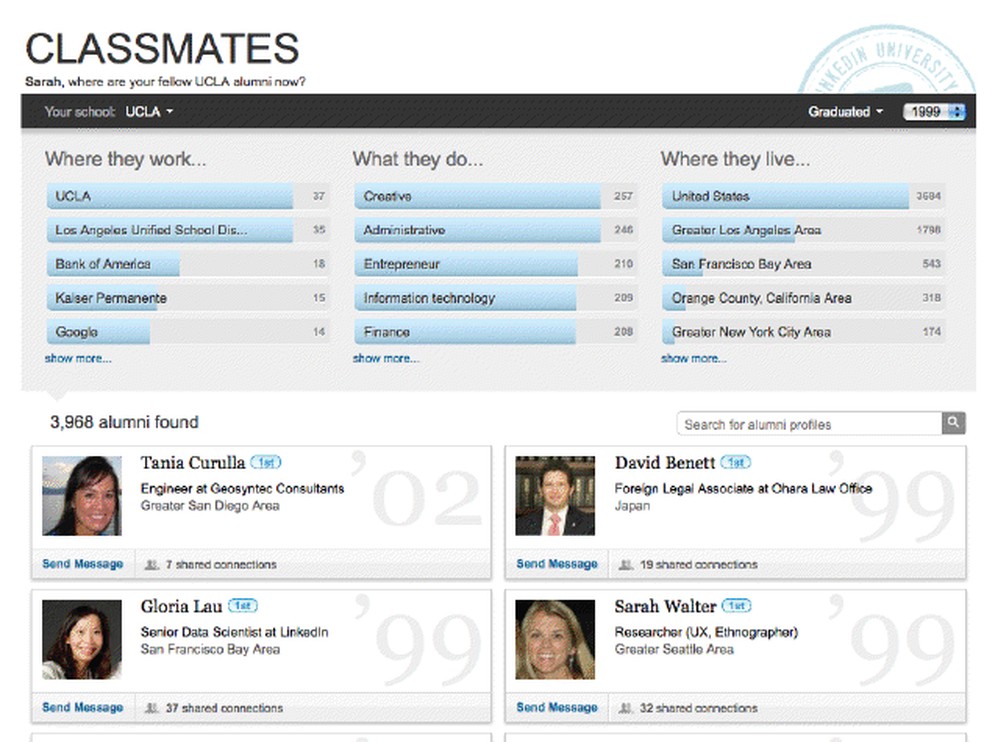This screenshot has height=742, width=984.
Task: Click the Search for alumni profiles field
Action: click(x=808, y=424)
